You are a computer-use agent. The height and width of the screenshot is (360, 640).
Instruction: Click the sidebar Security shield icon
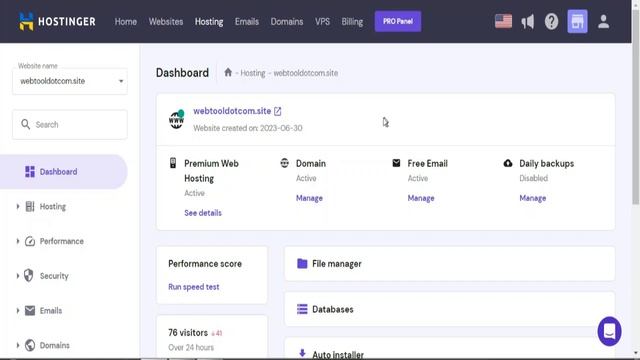coord(29,276)
